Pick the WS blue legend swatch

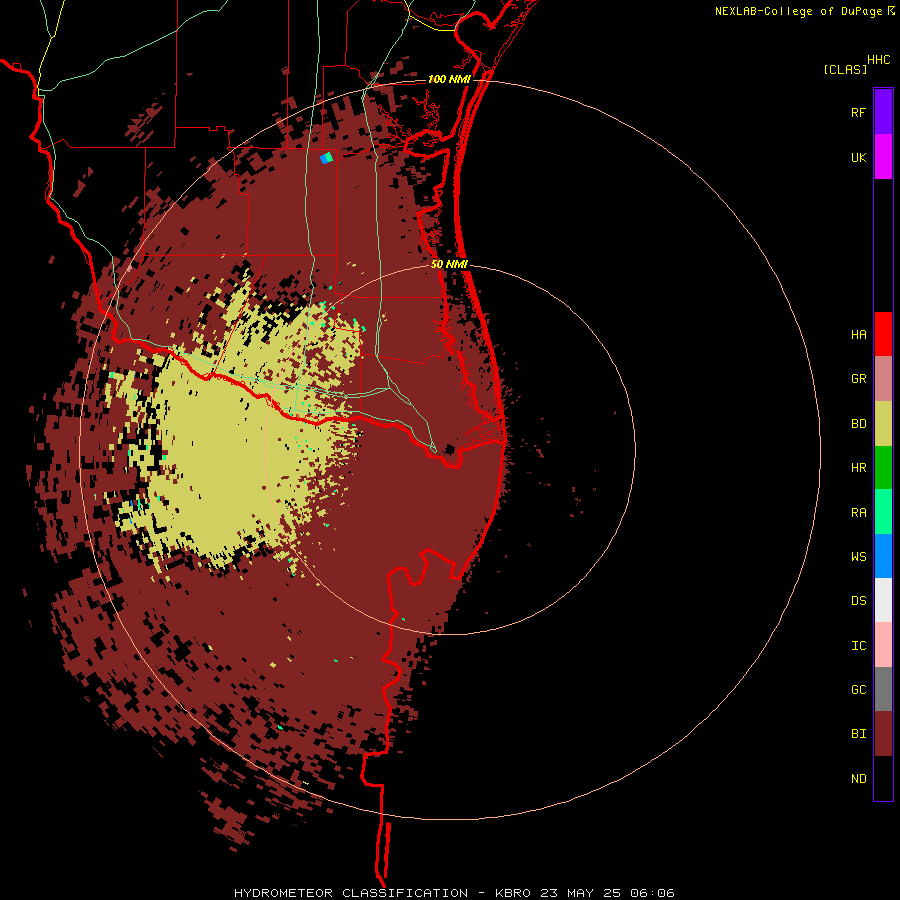(x=883, y=556)
